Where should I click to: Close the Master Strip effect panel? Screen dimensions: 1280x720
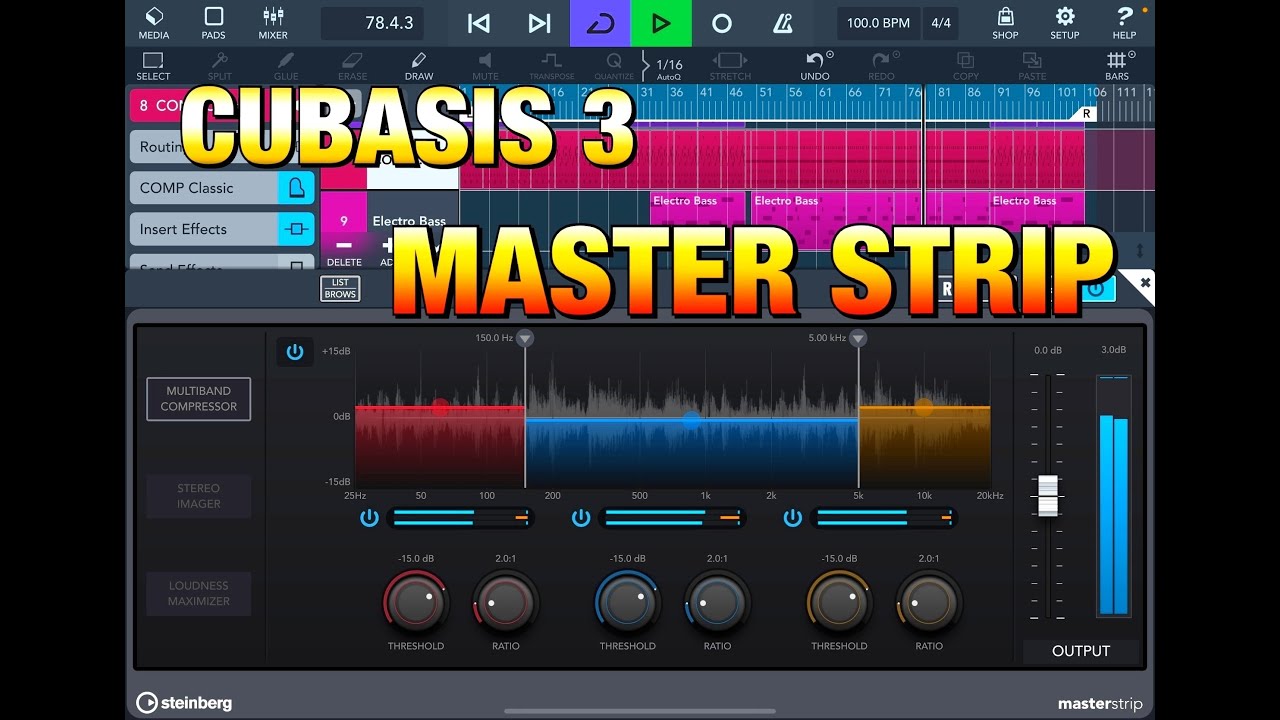pyautogui.click(x=1145, y=283)
